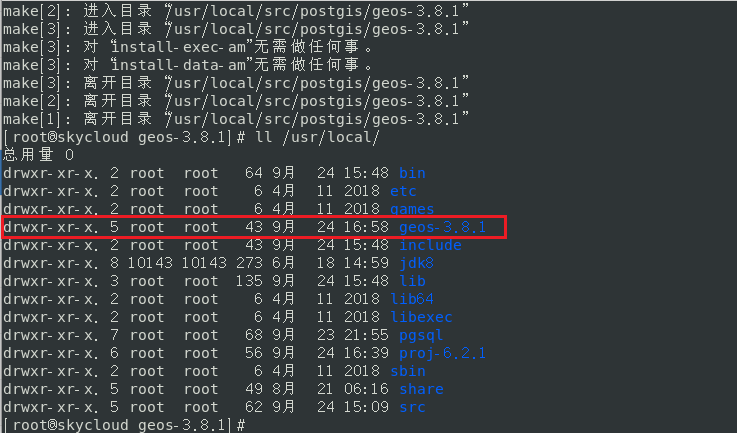Viewport: 737px width, 433px height.
Task: Click the 'install-exec-am' make message line
Action: click(188, 47)
